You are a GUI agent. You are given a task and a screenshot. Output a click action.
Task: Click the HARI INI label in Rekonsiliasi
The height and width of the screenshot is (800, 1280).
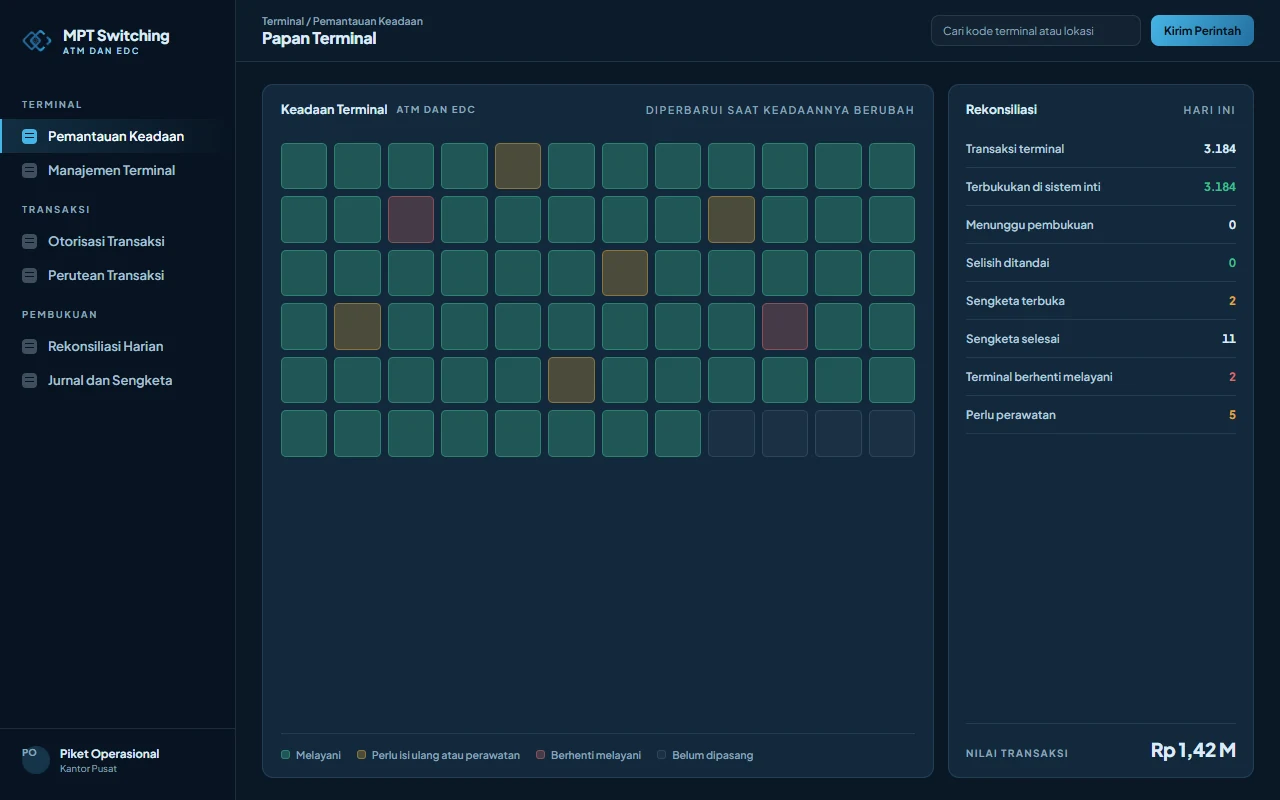(x=1209, y=110)
